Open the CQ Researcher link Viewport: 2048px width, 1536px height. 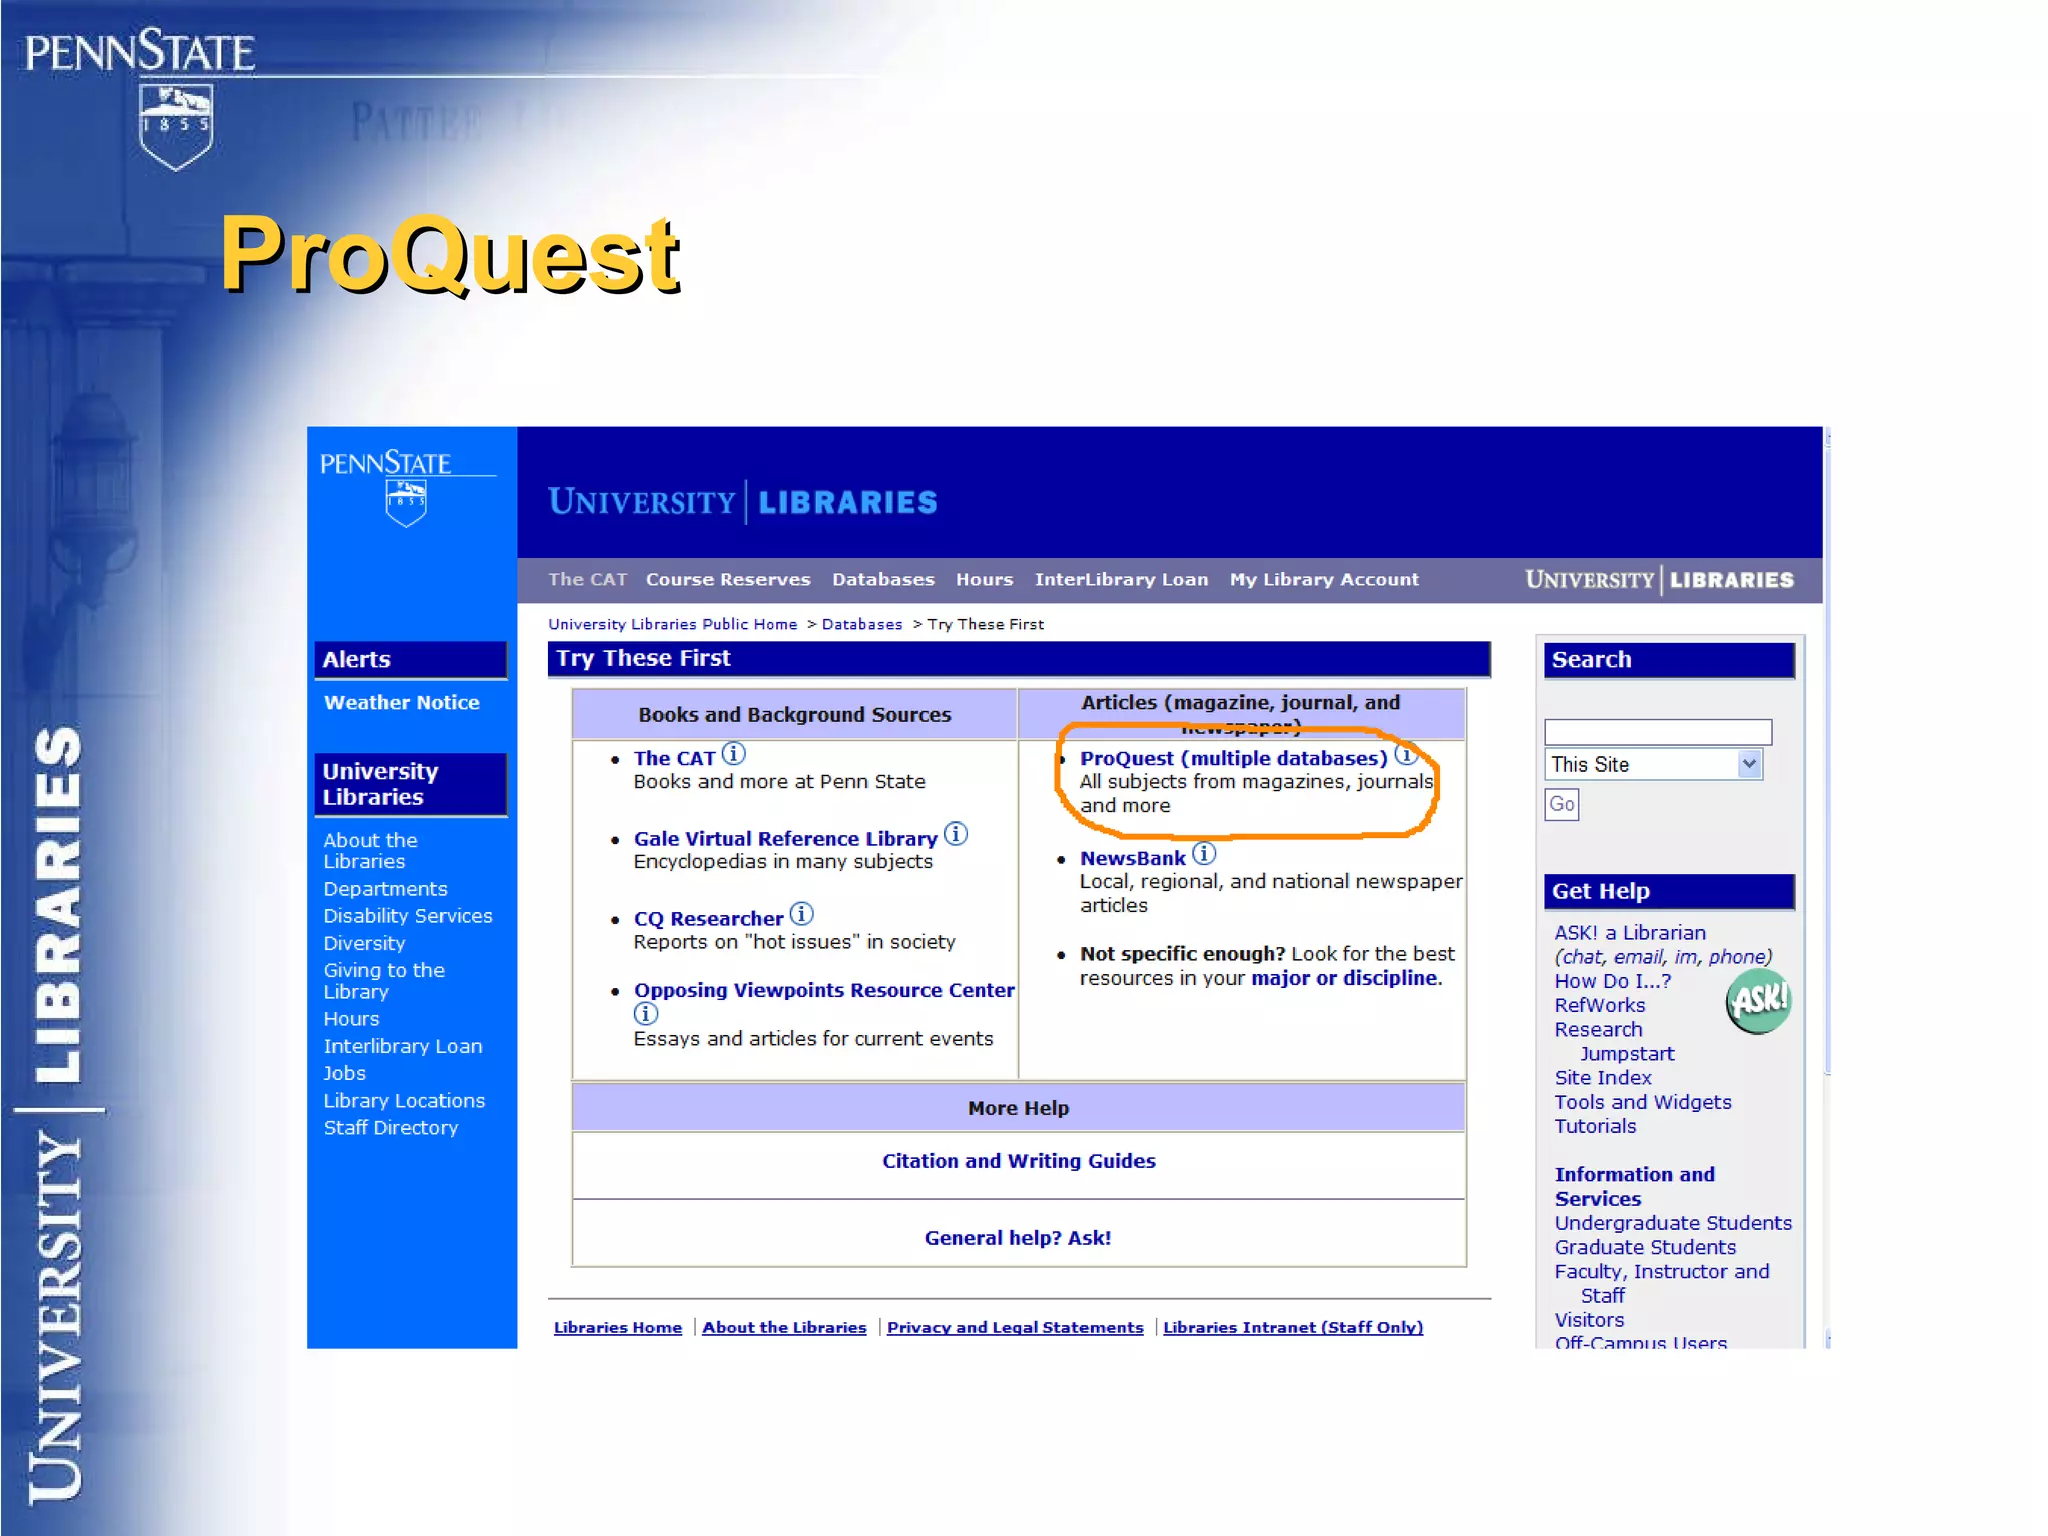709,919
